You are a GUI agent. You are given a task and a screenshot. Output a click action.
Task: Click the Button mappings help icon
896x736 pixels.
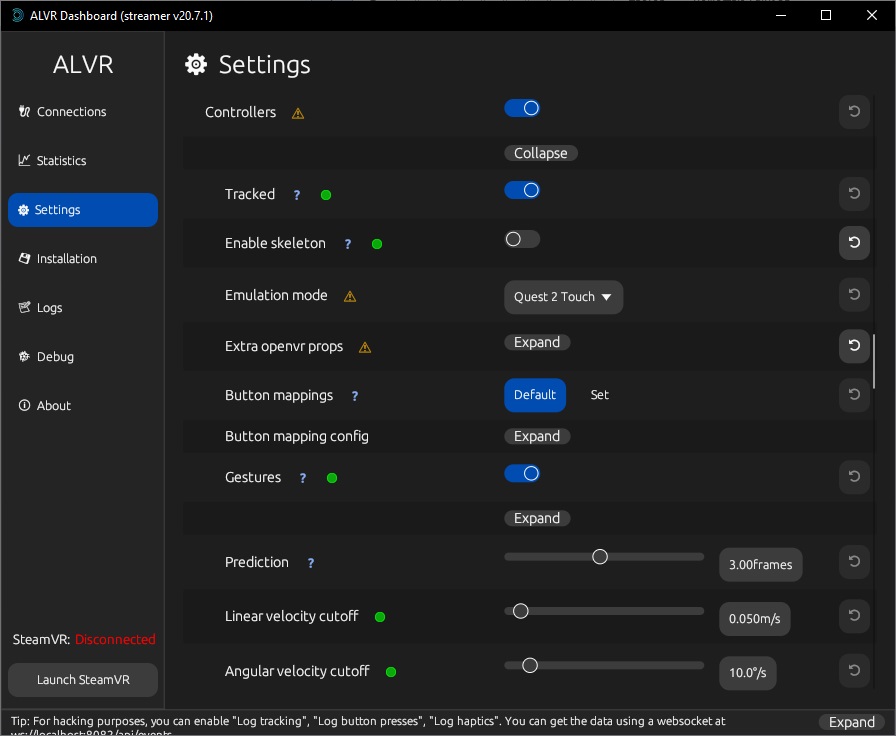[355, 396]
